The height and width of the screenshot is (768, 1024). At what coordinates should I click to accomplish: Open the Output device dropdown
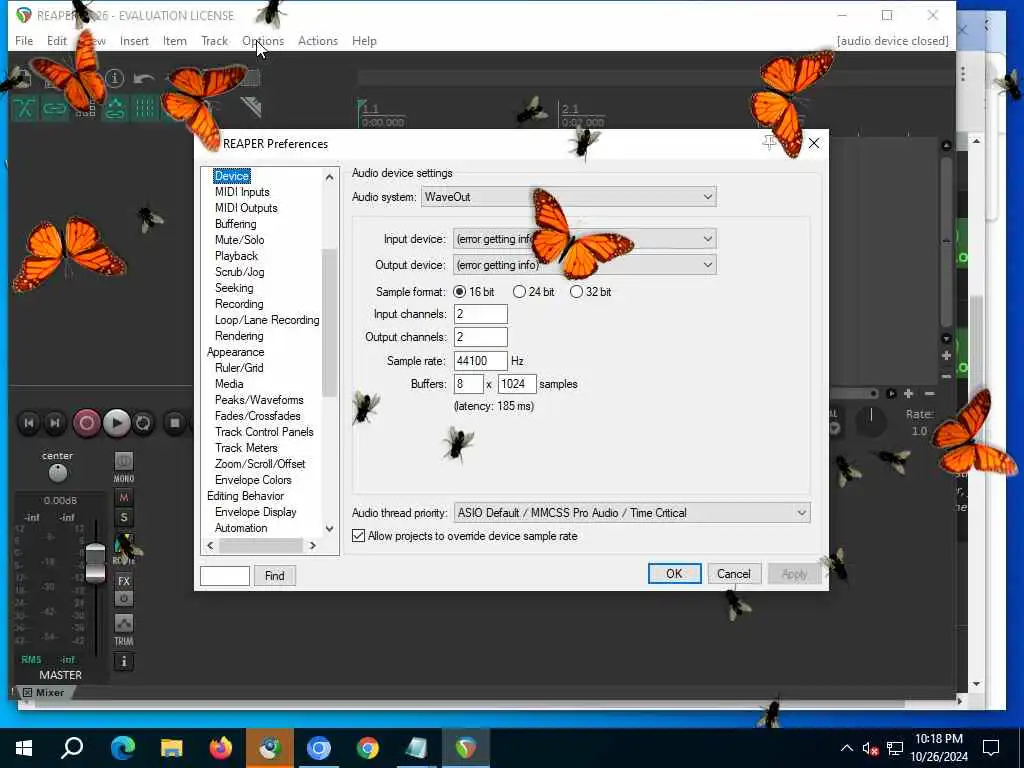(584, 264)
